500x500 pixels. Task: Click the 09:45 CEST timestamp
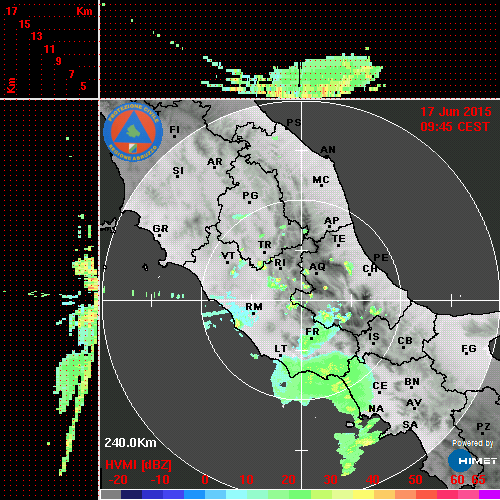click(x=455, y=127)
